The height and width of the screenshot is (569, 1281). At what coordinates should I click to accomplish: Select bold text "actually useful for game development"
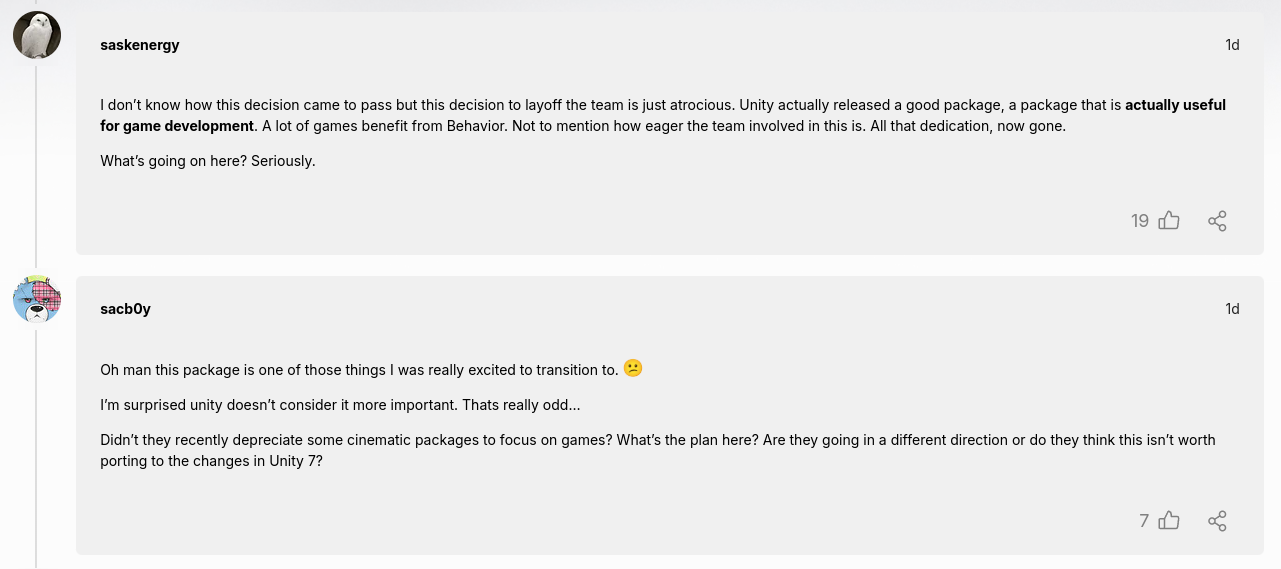tap(663, 115)
